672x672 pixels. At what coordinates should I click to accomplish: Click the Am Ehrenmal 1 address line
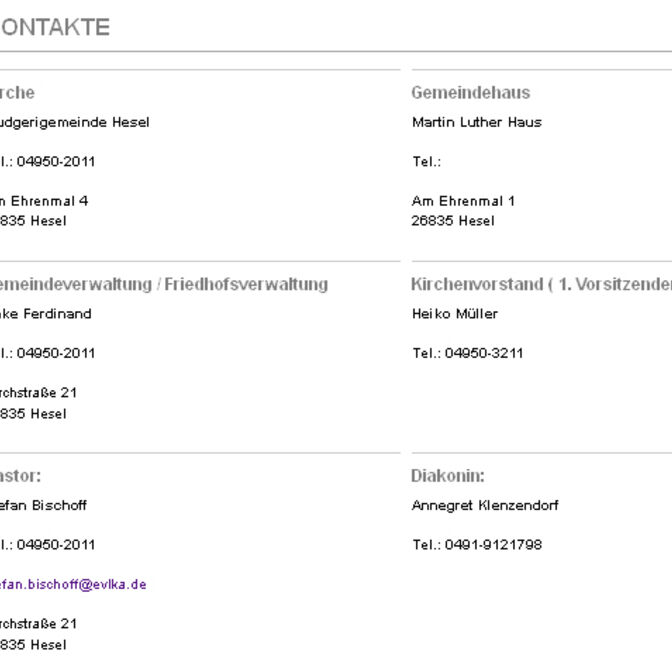pos(463,201)
